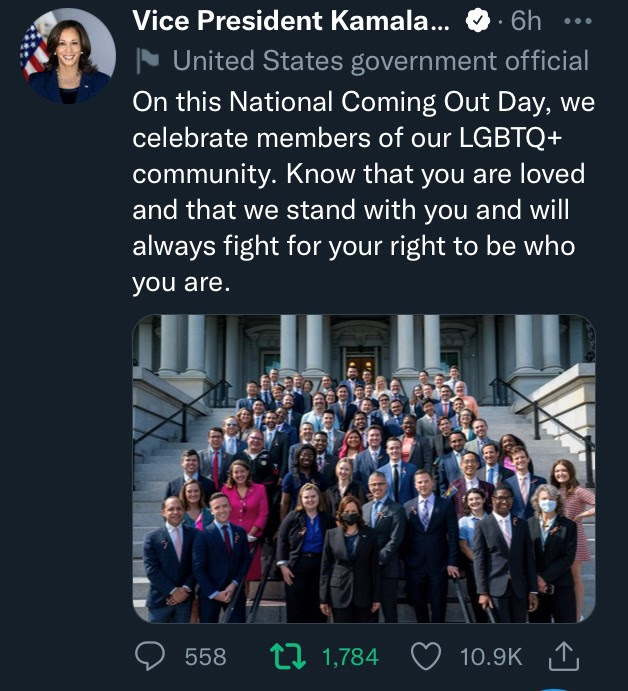Like the tweet with the heart icon
628x691 pixels.
pyautogui.click(x=427, y=656)
